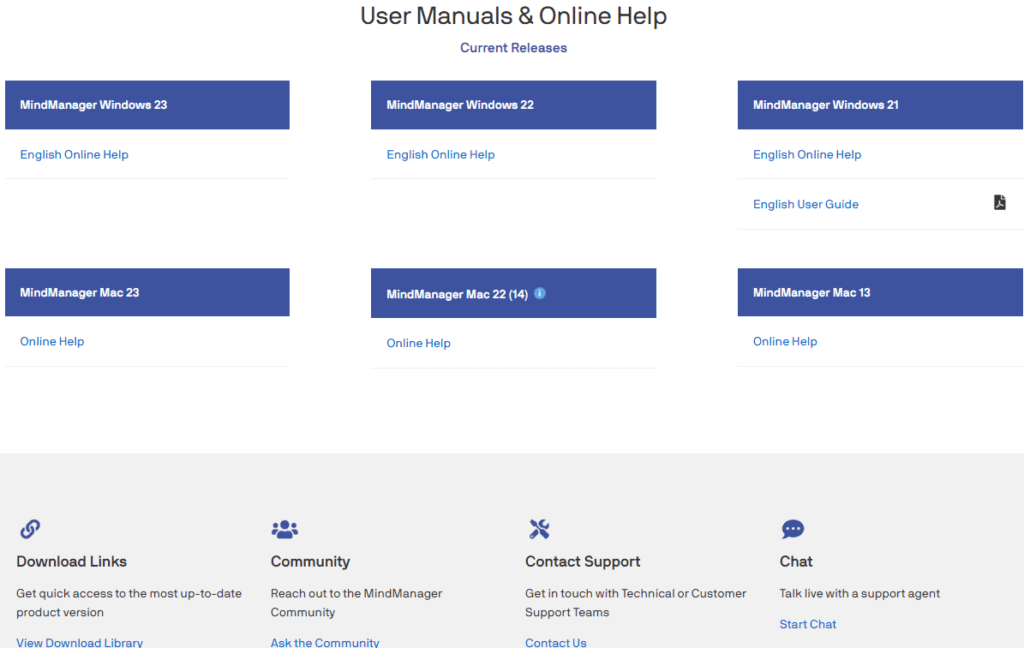The height and width of the screenshot is (648, 1024).
Task: Open English Online Help for MindManager Windows 21
Action: tap(807, 155)
